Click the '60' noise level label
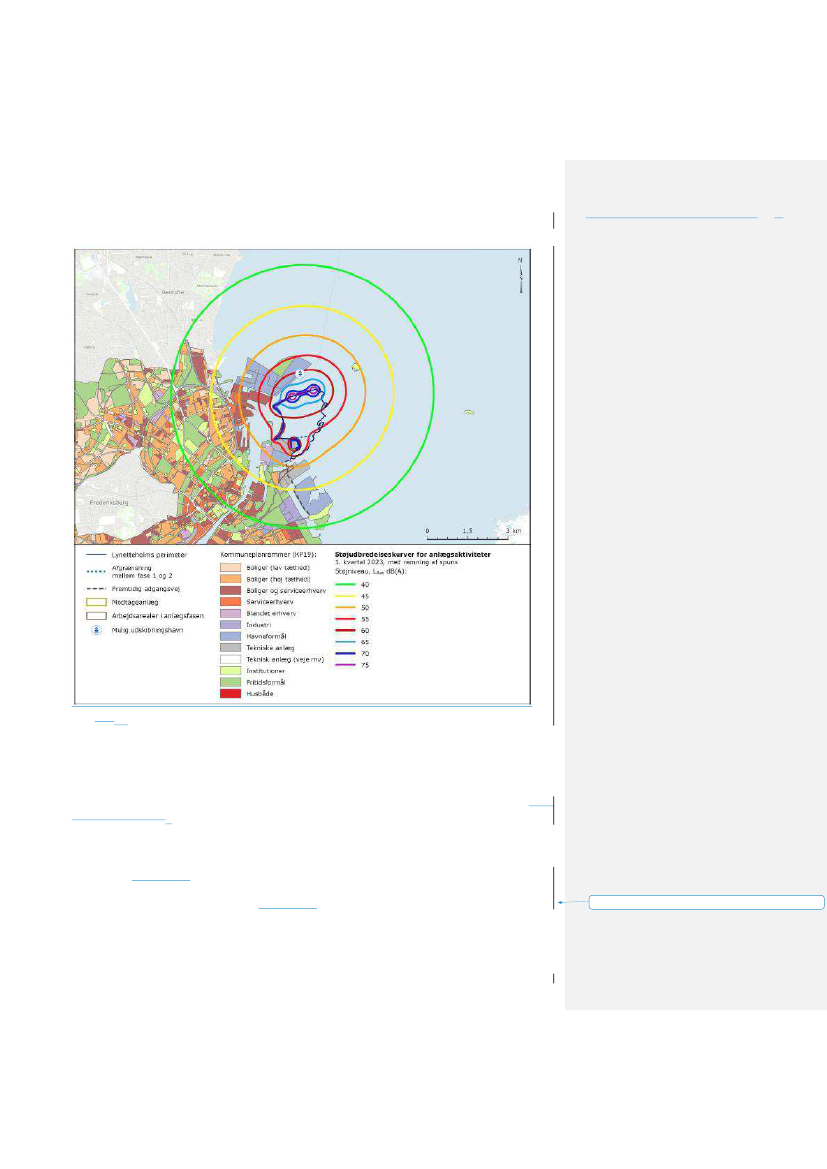Image resolution: width=827 pixels, height=1169 pixels. tap(365, 631)
